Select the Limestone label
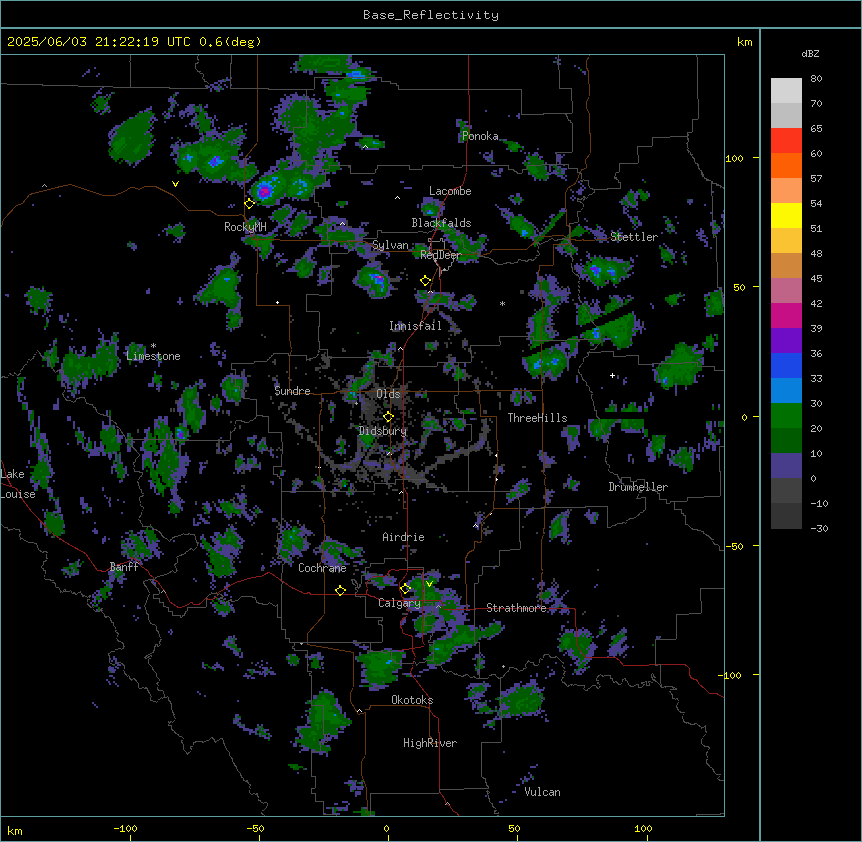 point(153,356)
